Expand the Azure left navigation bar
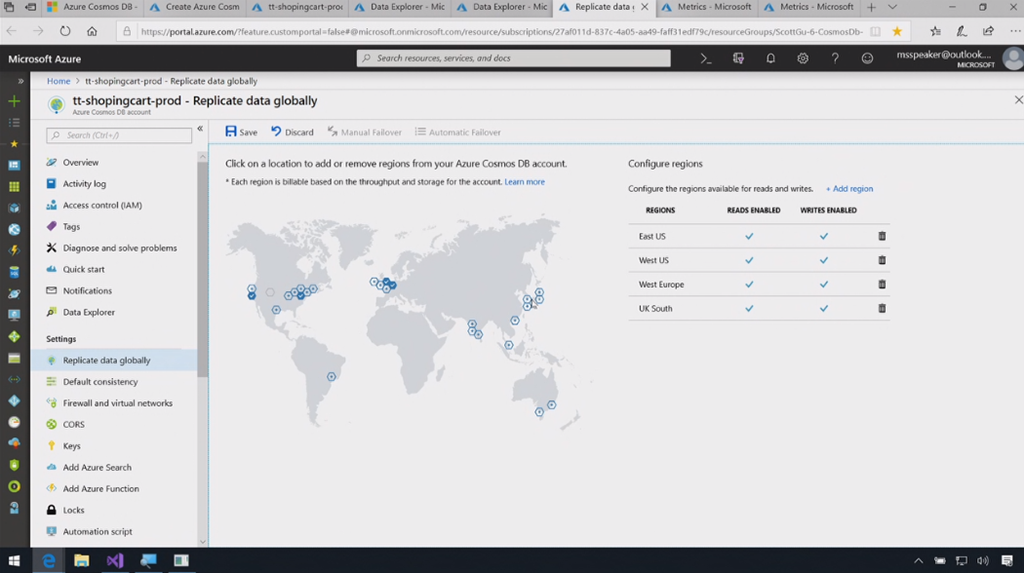This screenshot has width=1024, height=573. pyautogui.click(x=20, y=80)
